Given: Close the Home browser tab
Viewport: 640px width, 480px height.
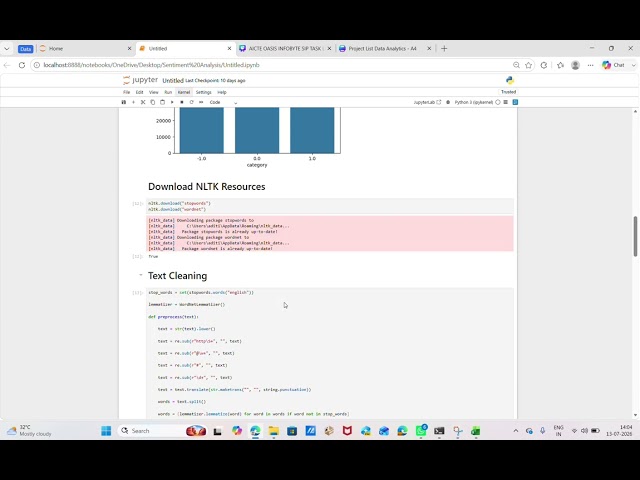Looking at the screenshot, I should pyautogui.click(x=129, y=48).
